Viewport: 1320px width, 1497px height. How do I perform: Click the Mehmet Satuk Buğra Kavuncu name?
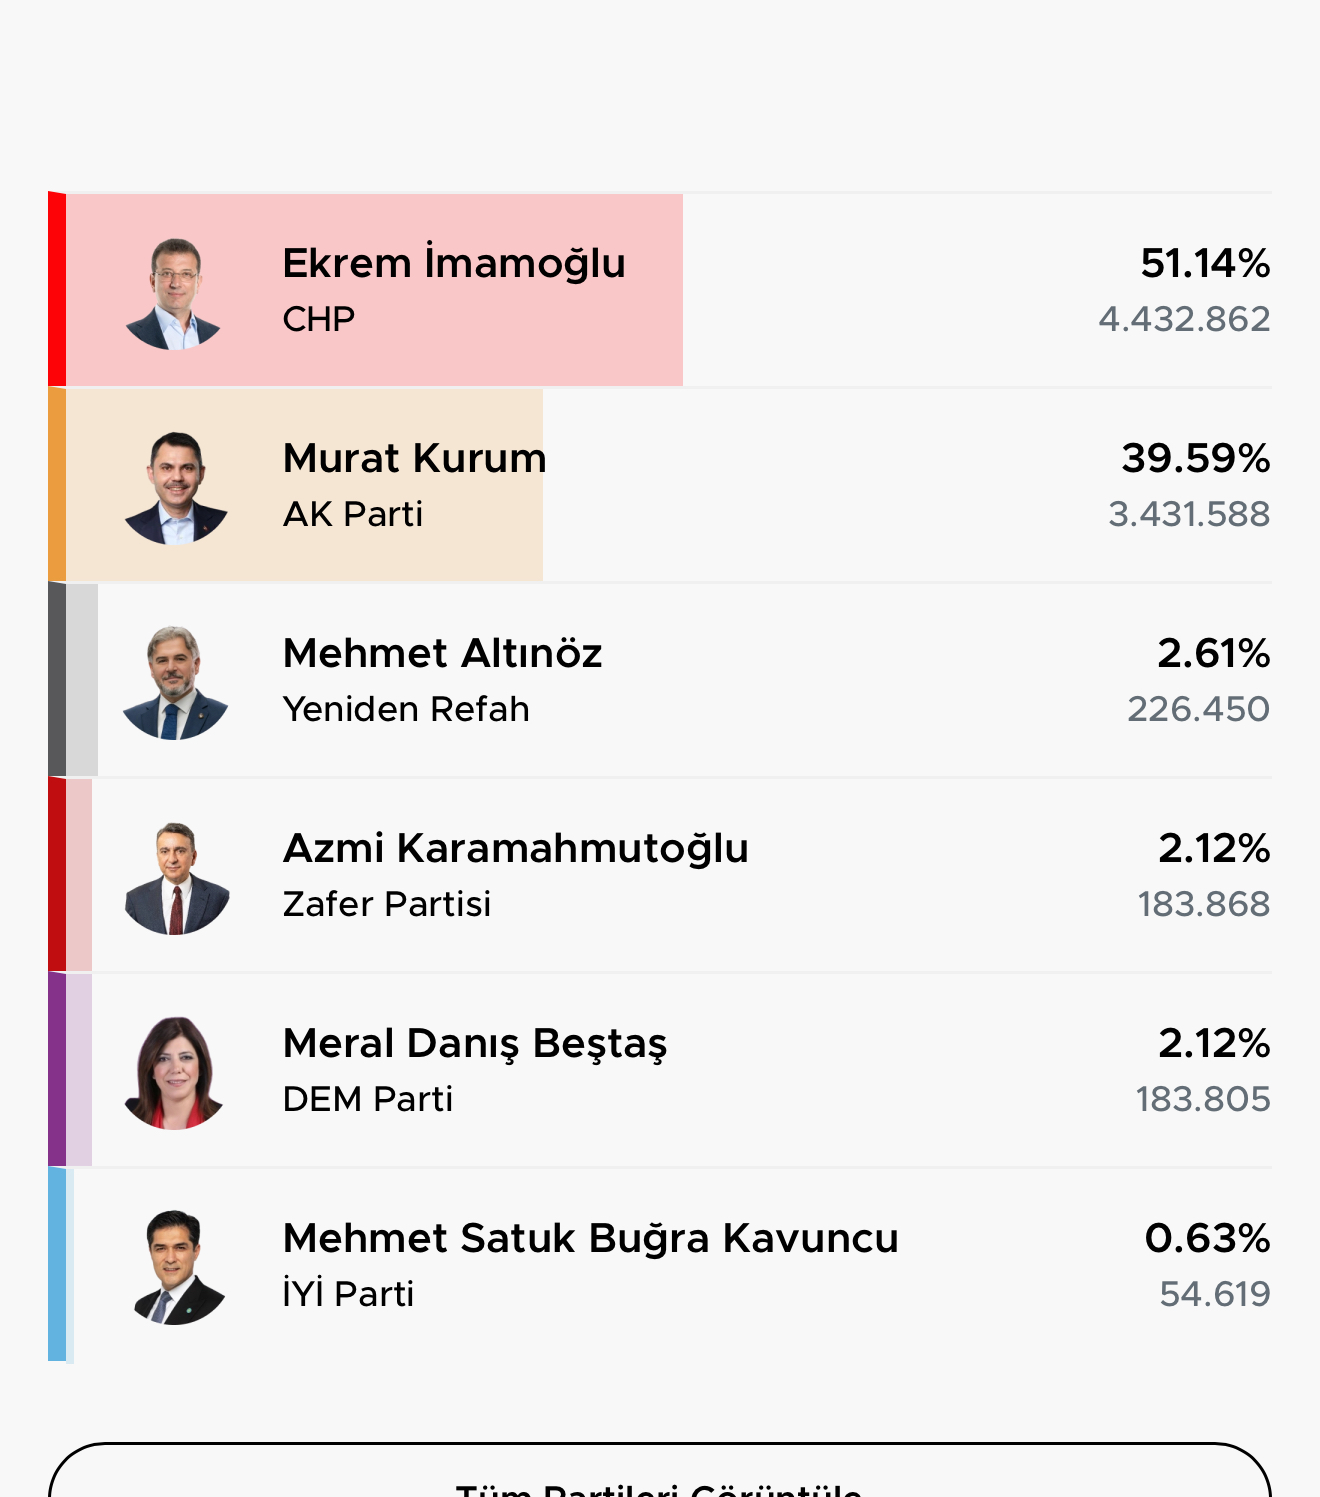[x=591, y=1239]
